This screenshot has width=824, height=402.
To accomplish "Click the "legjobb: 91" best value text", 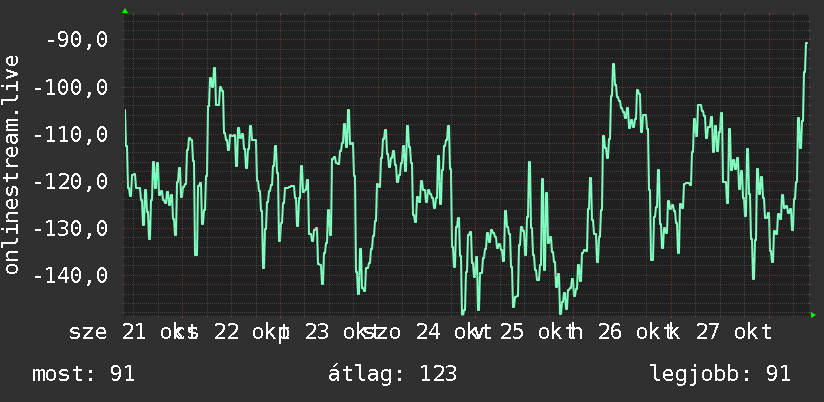I will [720, 374].
